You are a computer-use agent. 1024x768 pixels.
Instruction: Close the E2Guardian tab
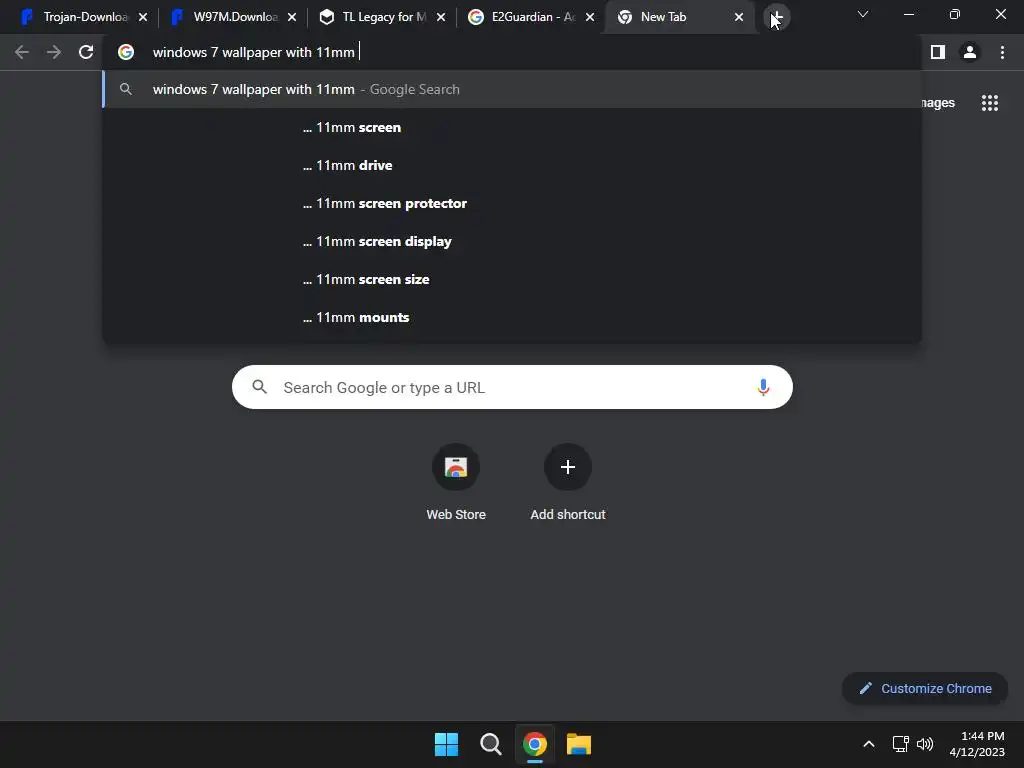590,17
